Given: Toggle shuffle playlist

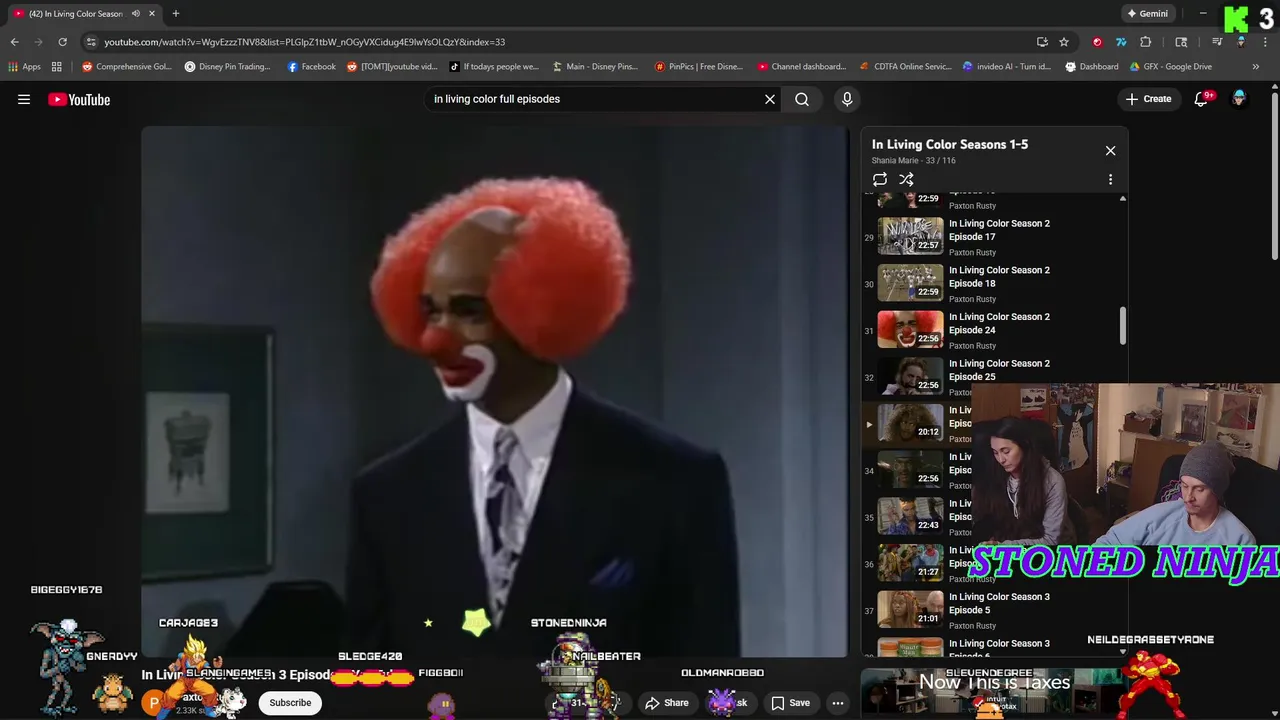Looking at the screenshot, I should [x=906, y=180].
